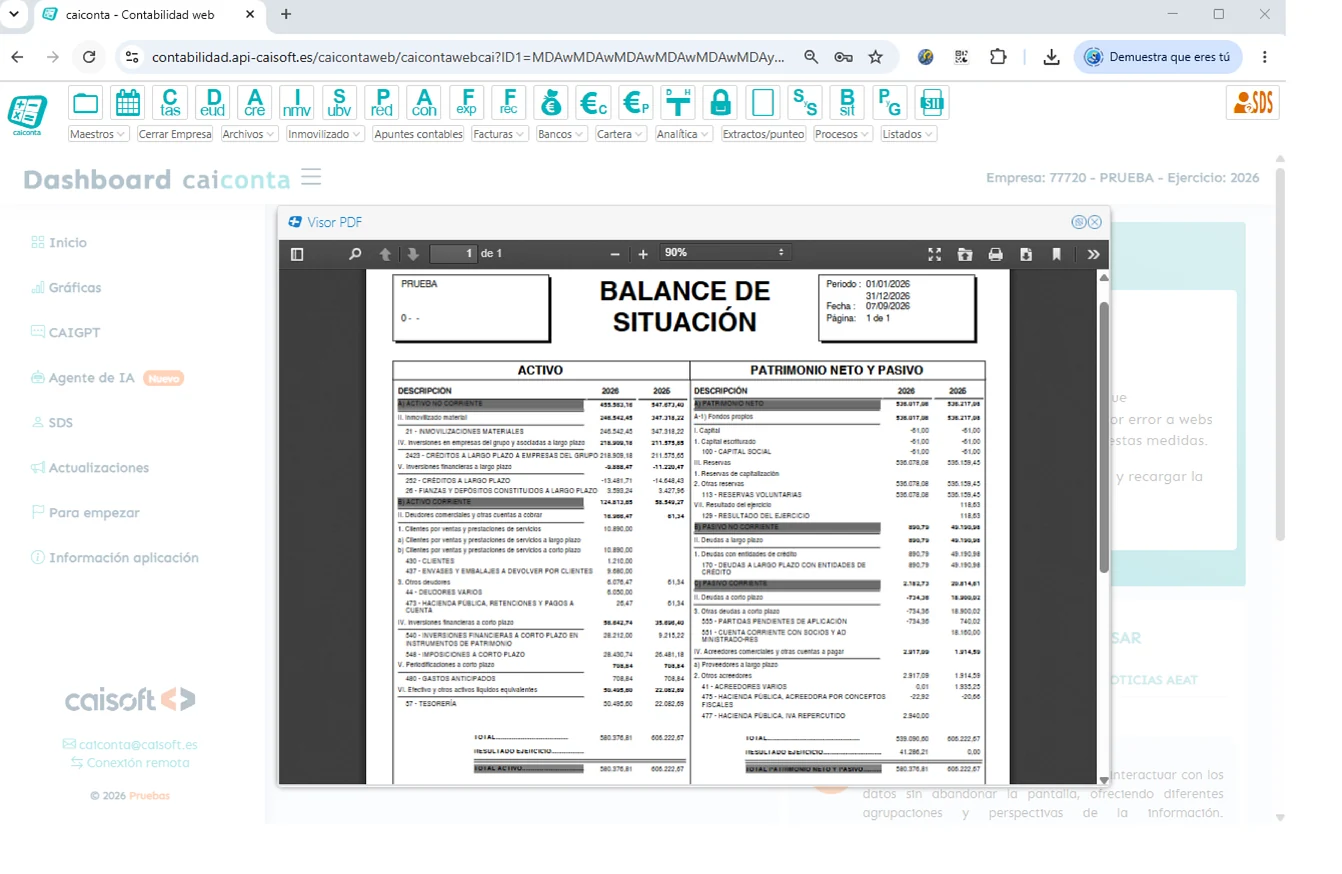
Task: Expand the Cartera dropdown menu
Action: click(621, 134)
